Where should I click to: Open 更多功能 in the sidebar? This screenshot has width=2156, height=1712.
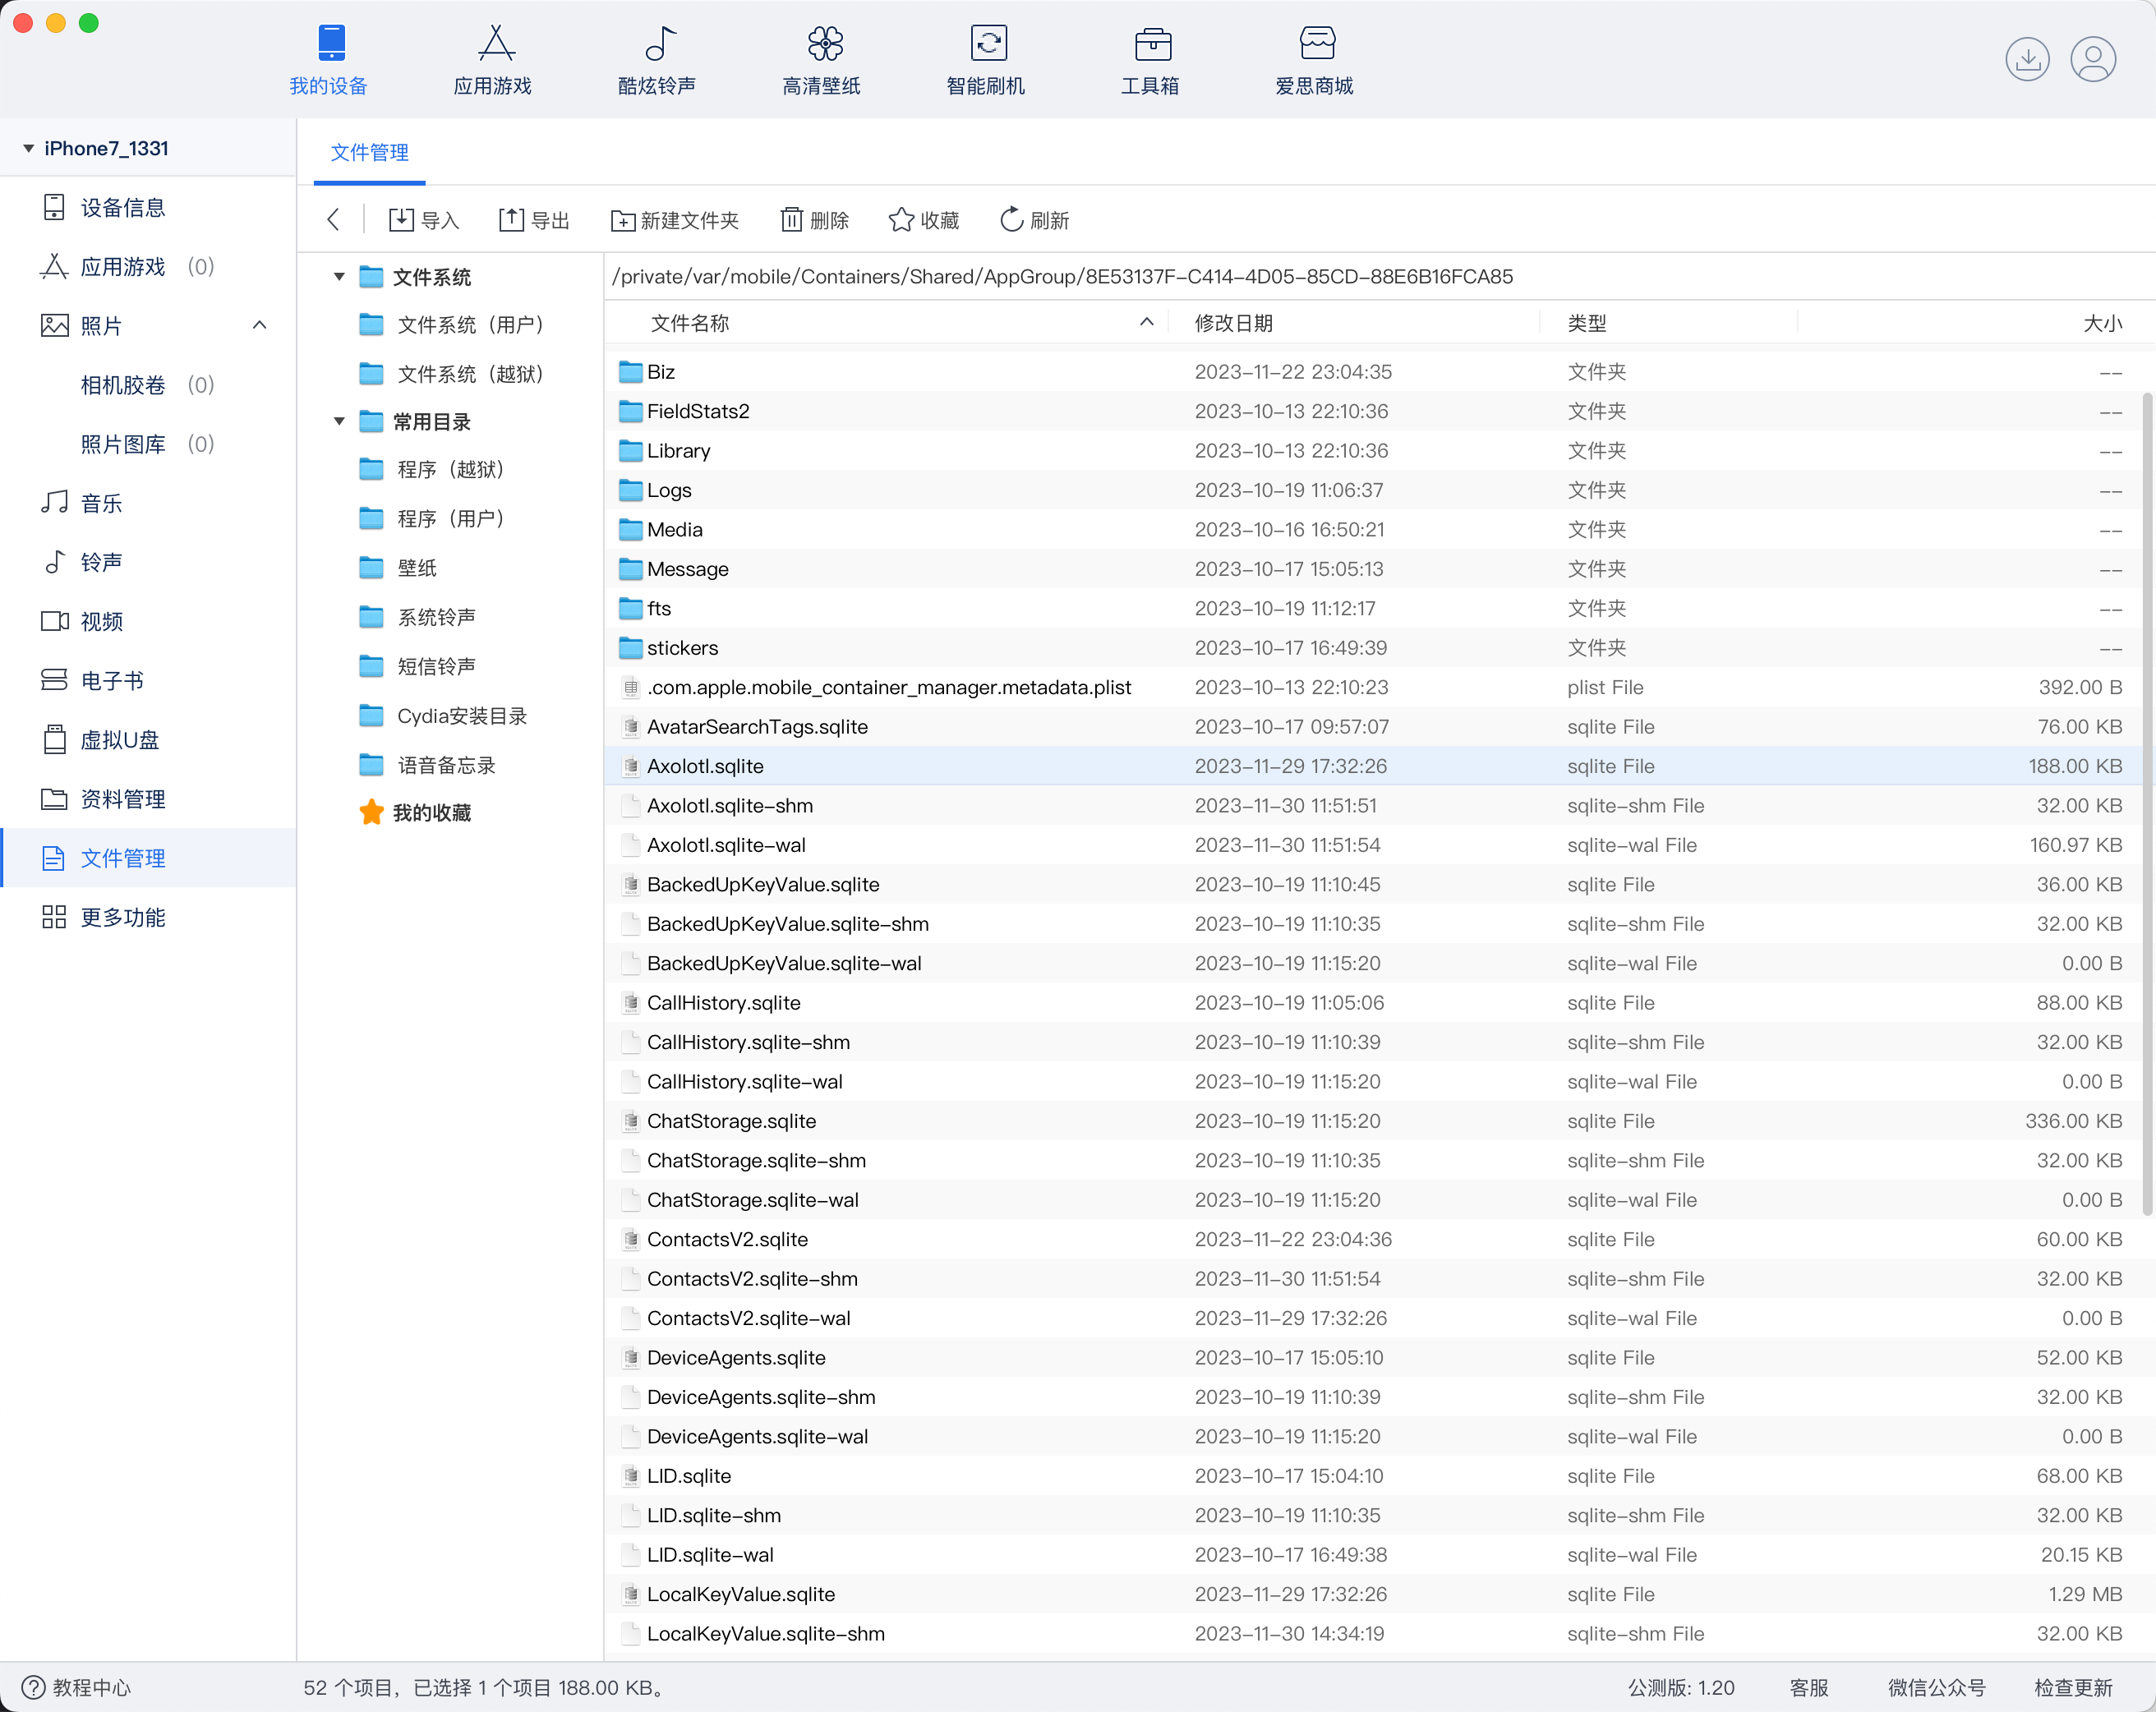(x=148, y=917)
